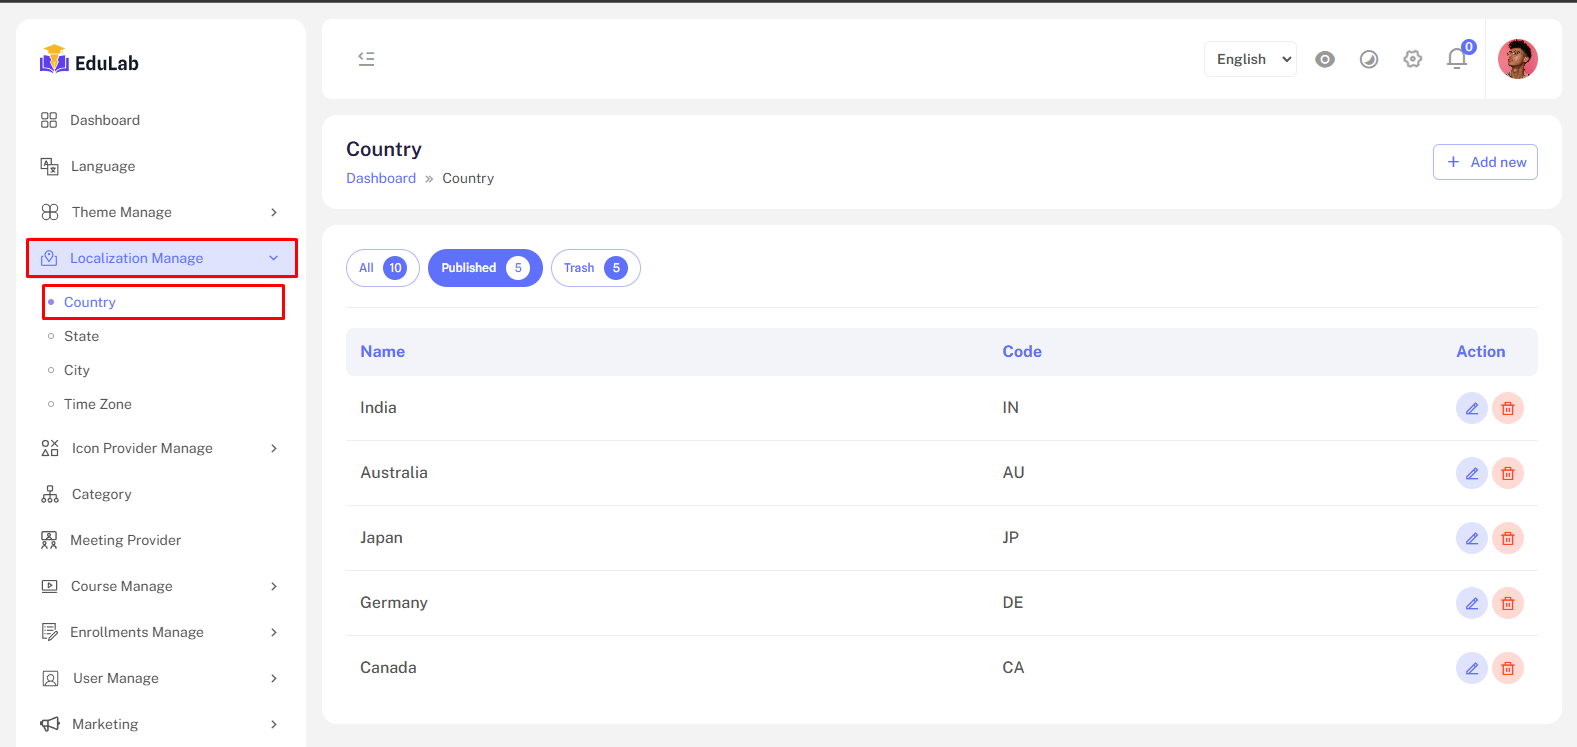Delete the Australia country row
The image size is (1577, 747).
[x=1507, y=473]
